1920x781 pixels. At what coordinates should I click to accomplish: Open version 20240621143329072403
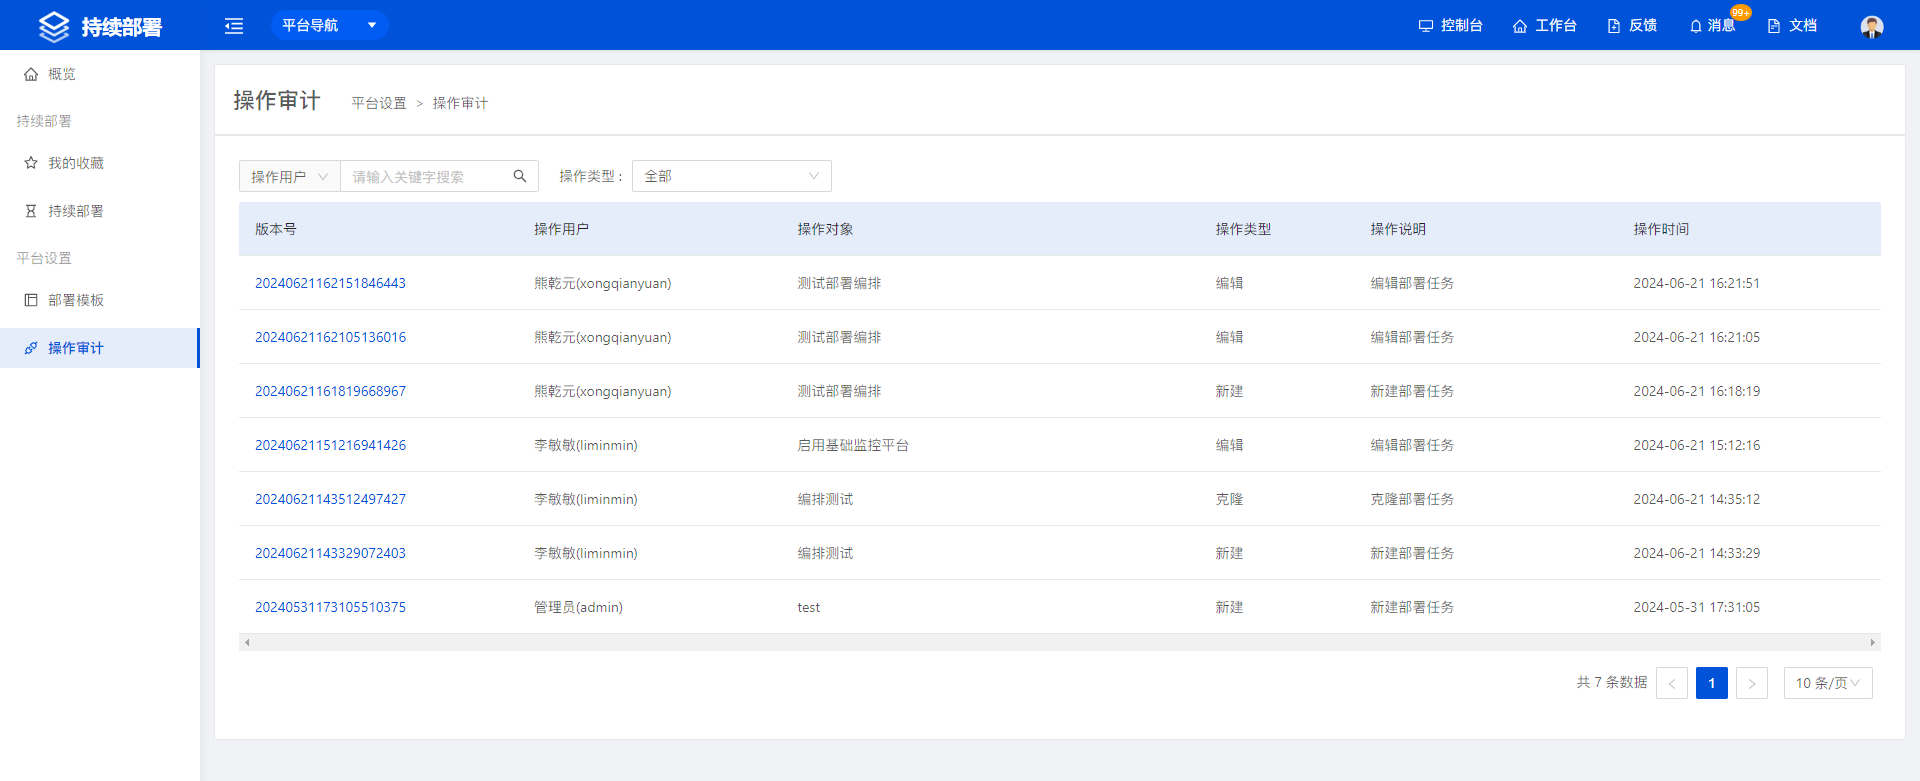[x=330, y=553]
